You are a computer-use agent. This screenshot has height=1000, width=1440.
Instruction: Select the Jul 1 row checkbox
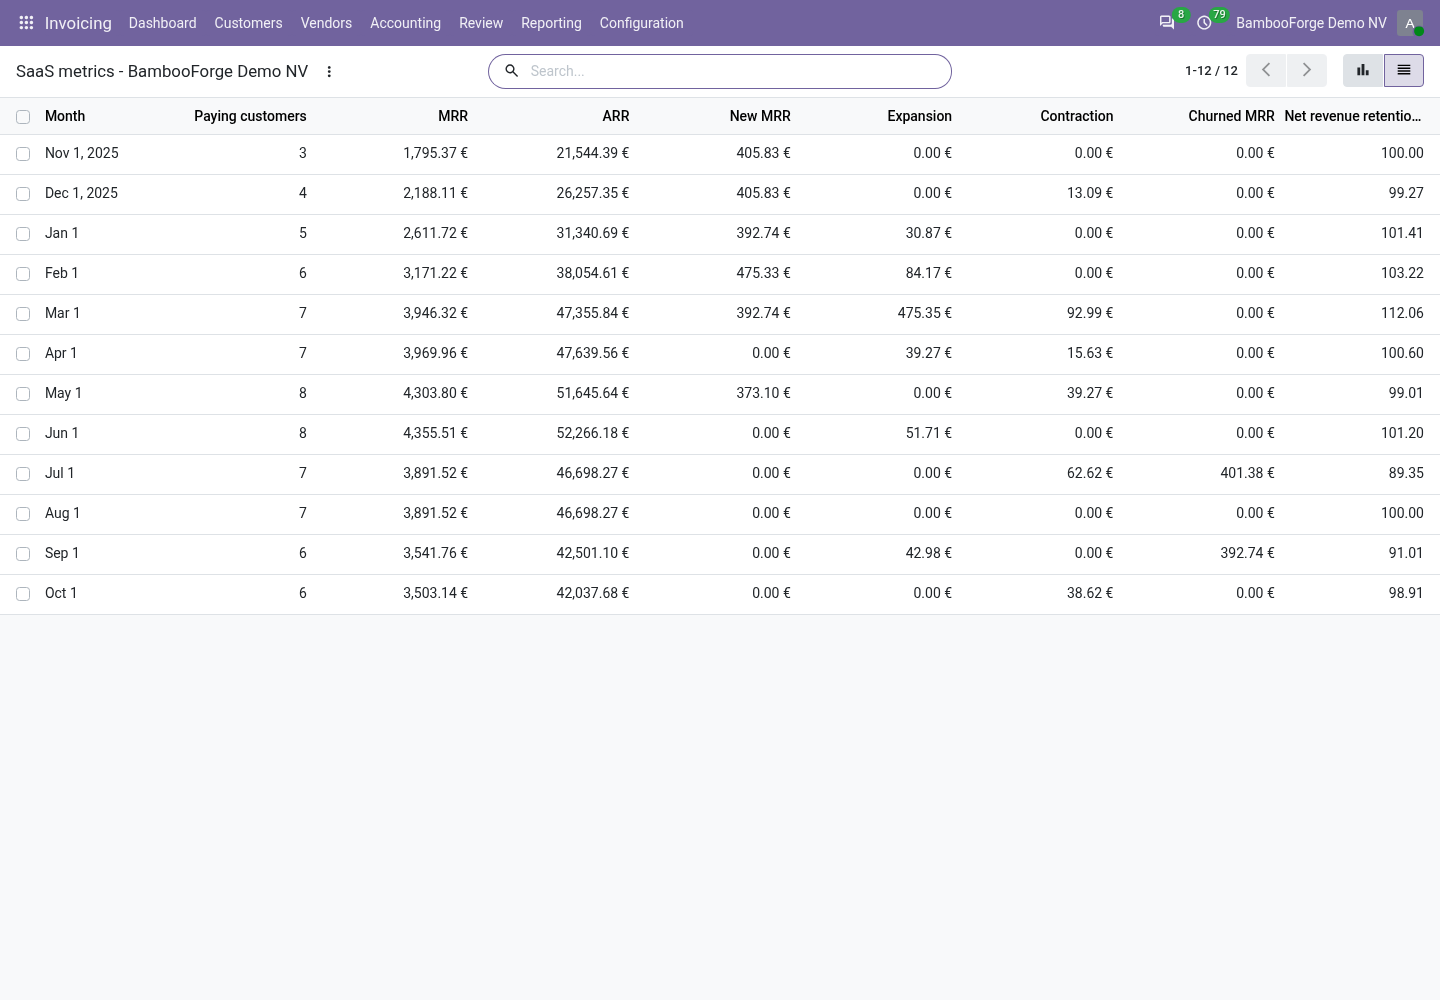[x=23, y=474]
